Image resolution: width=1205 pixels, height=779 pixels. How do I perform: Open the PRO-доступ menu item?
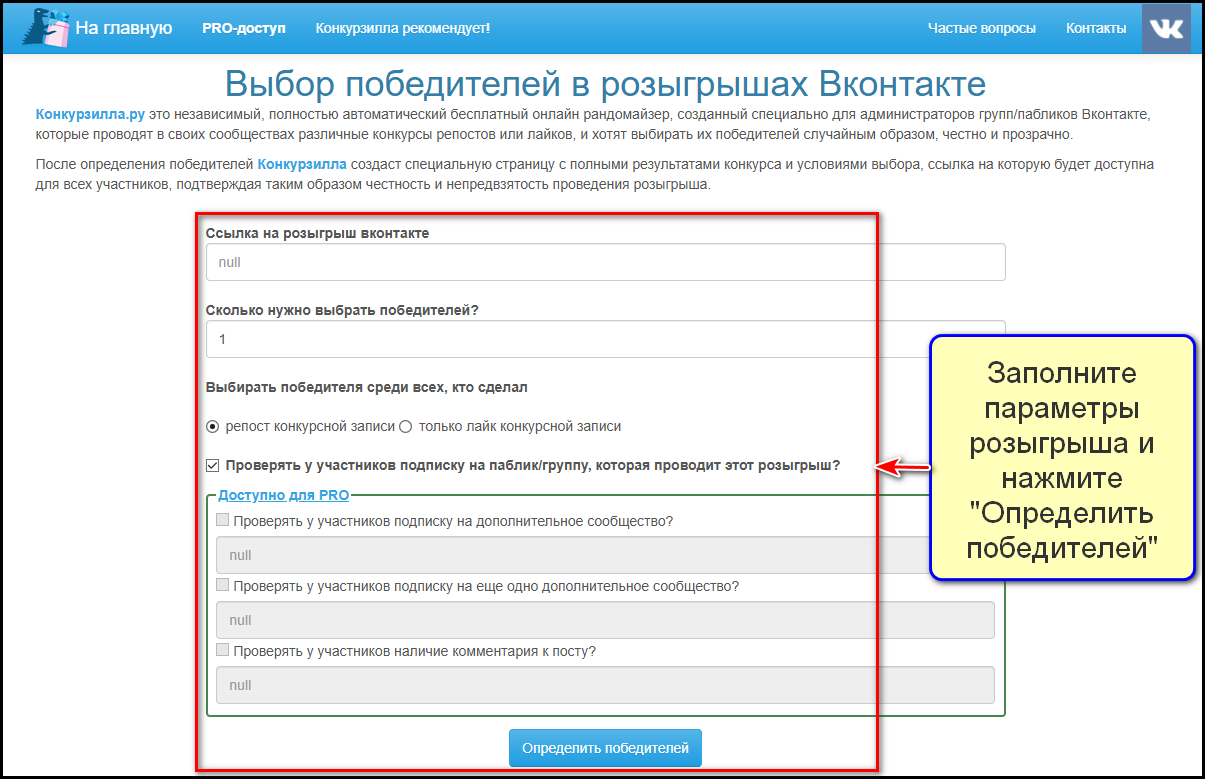click(243, 28)
